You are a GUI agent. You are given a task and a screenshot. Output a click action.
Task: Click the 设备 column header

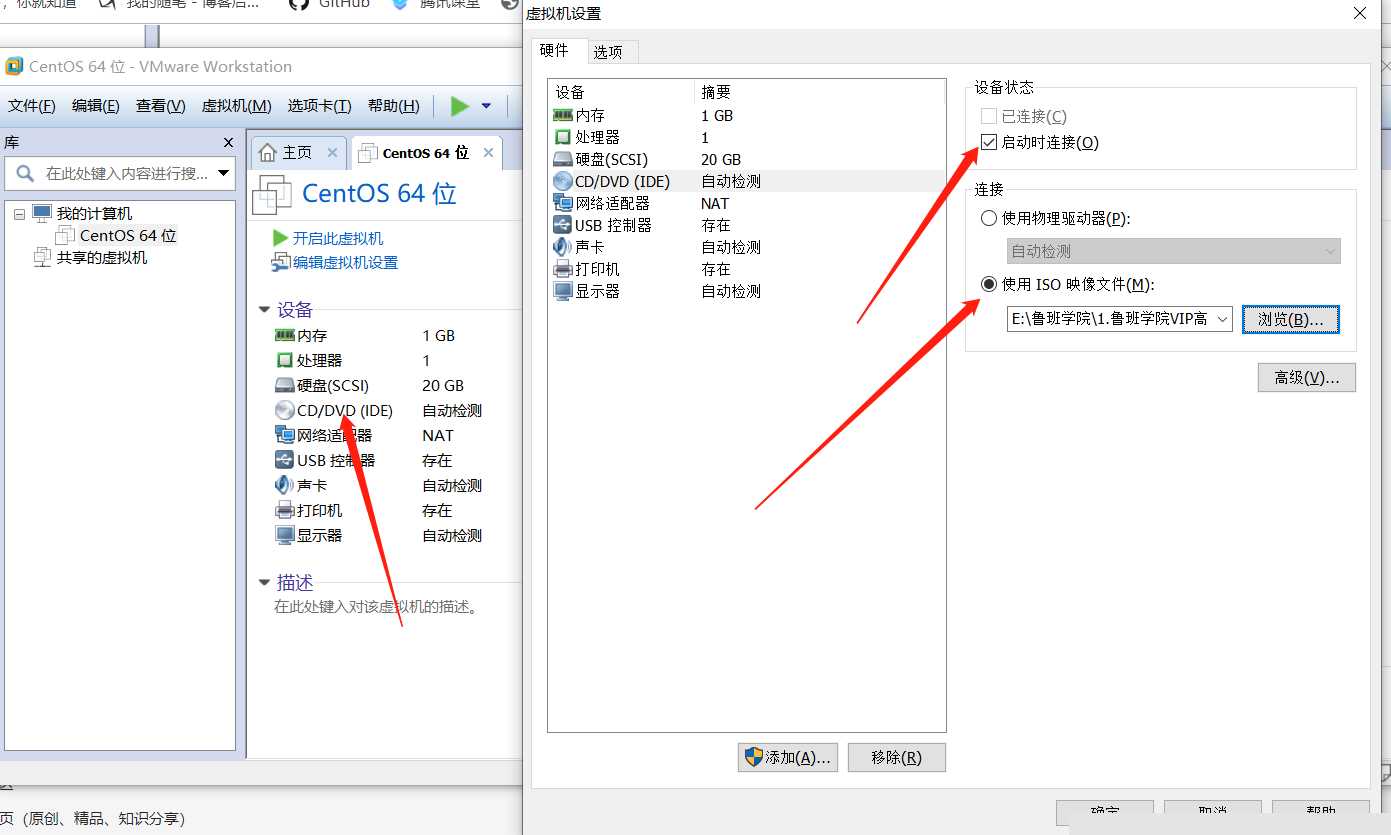pos(621,92)
